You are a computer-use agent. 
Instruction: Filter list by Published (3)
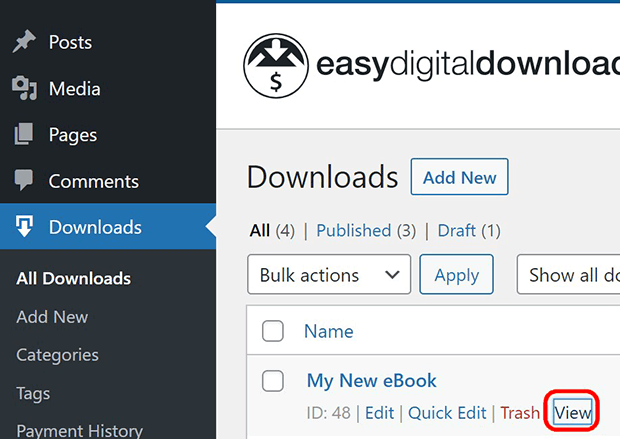click(366, 231)
